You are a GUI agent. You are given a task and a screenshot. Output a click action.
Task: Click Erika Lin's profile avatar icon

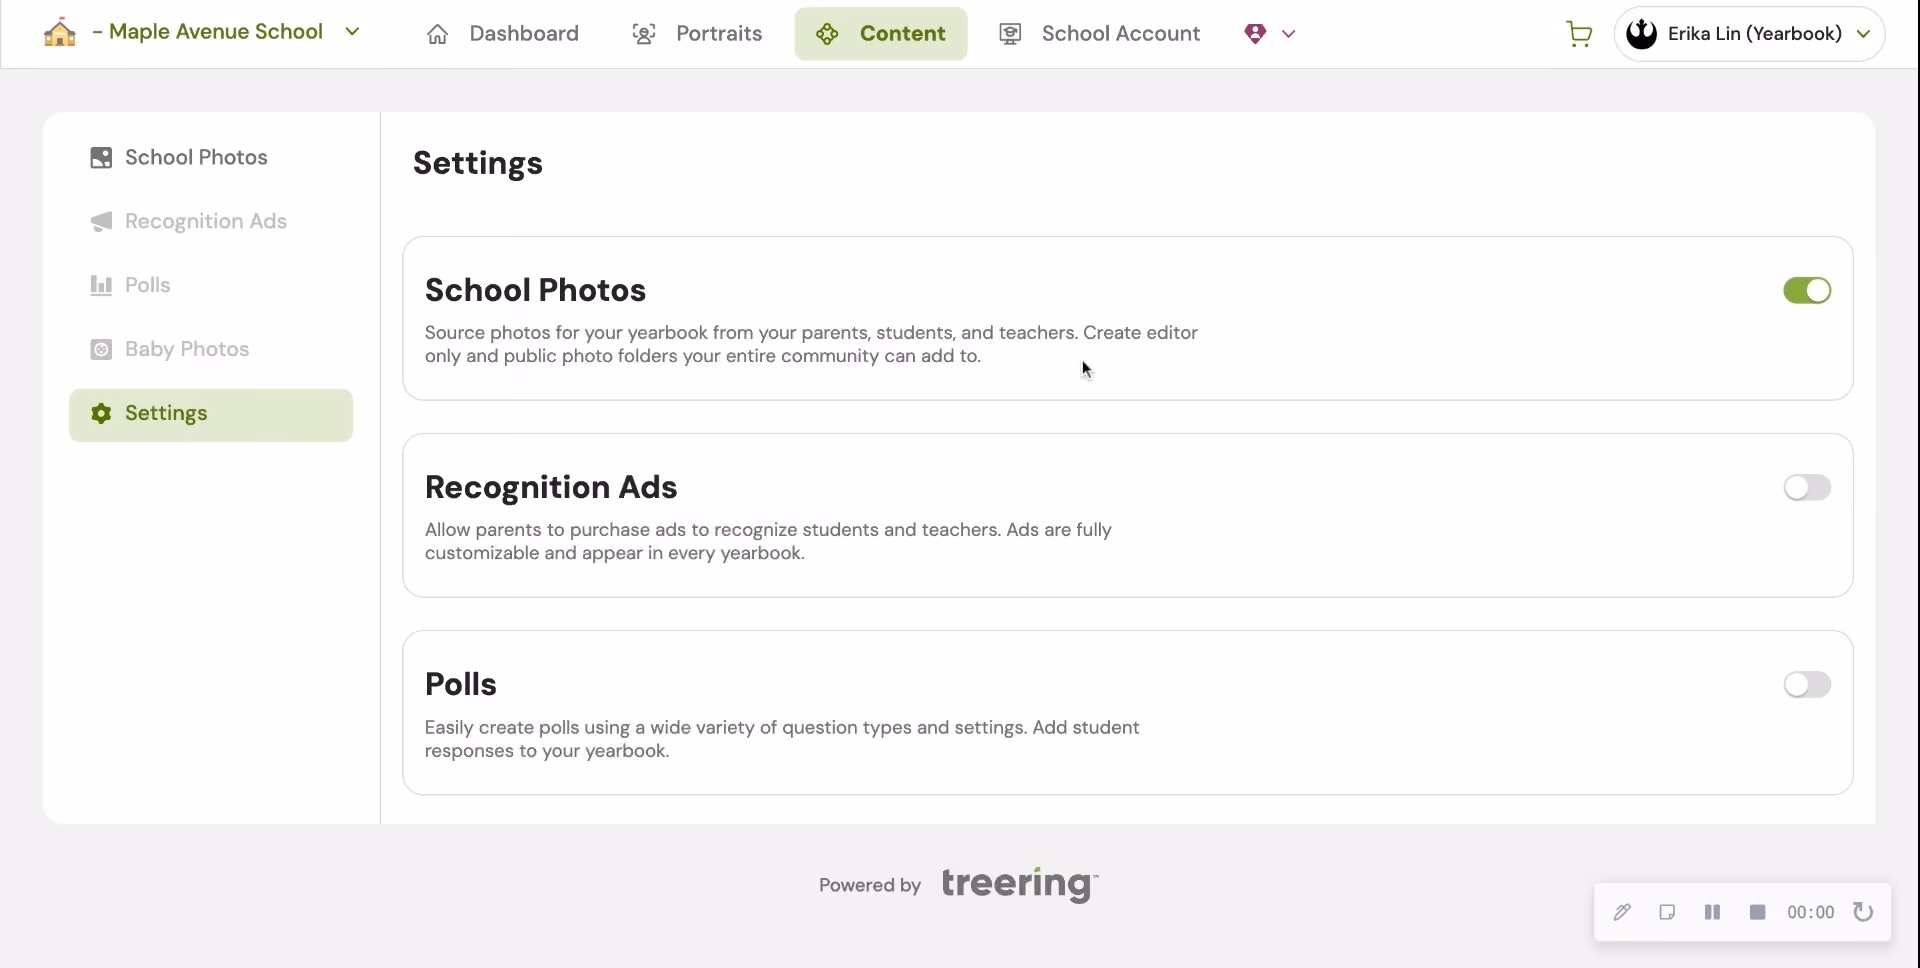click(1641, 34)
